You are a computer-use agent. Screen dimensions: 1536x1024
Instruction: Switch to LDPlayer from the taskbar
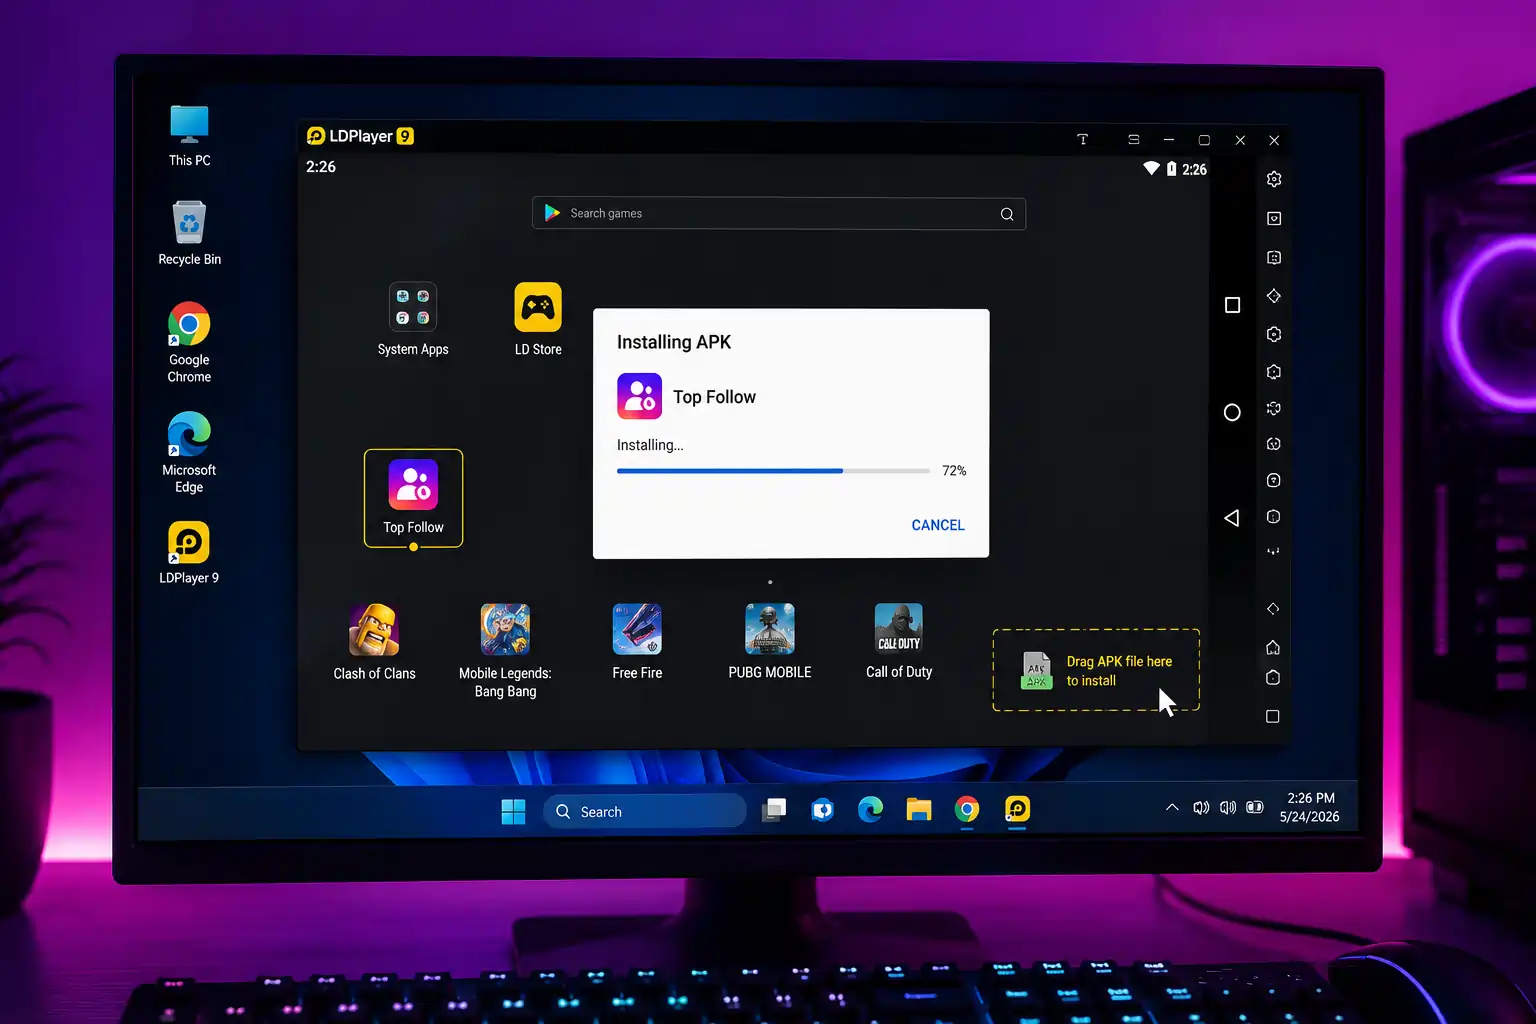1017,809
